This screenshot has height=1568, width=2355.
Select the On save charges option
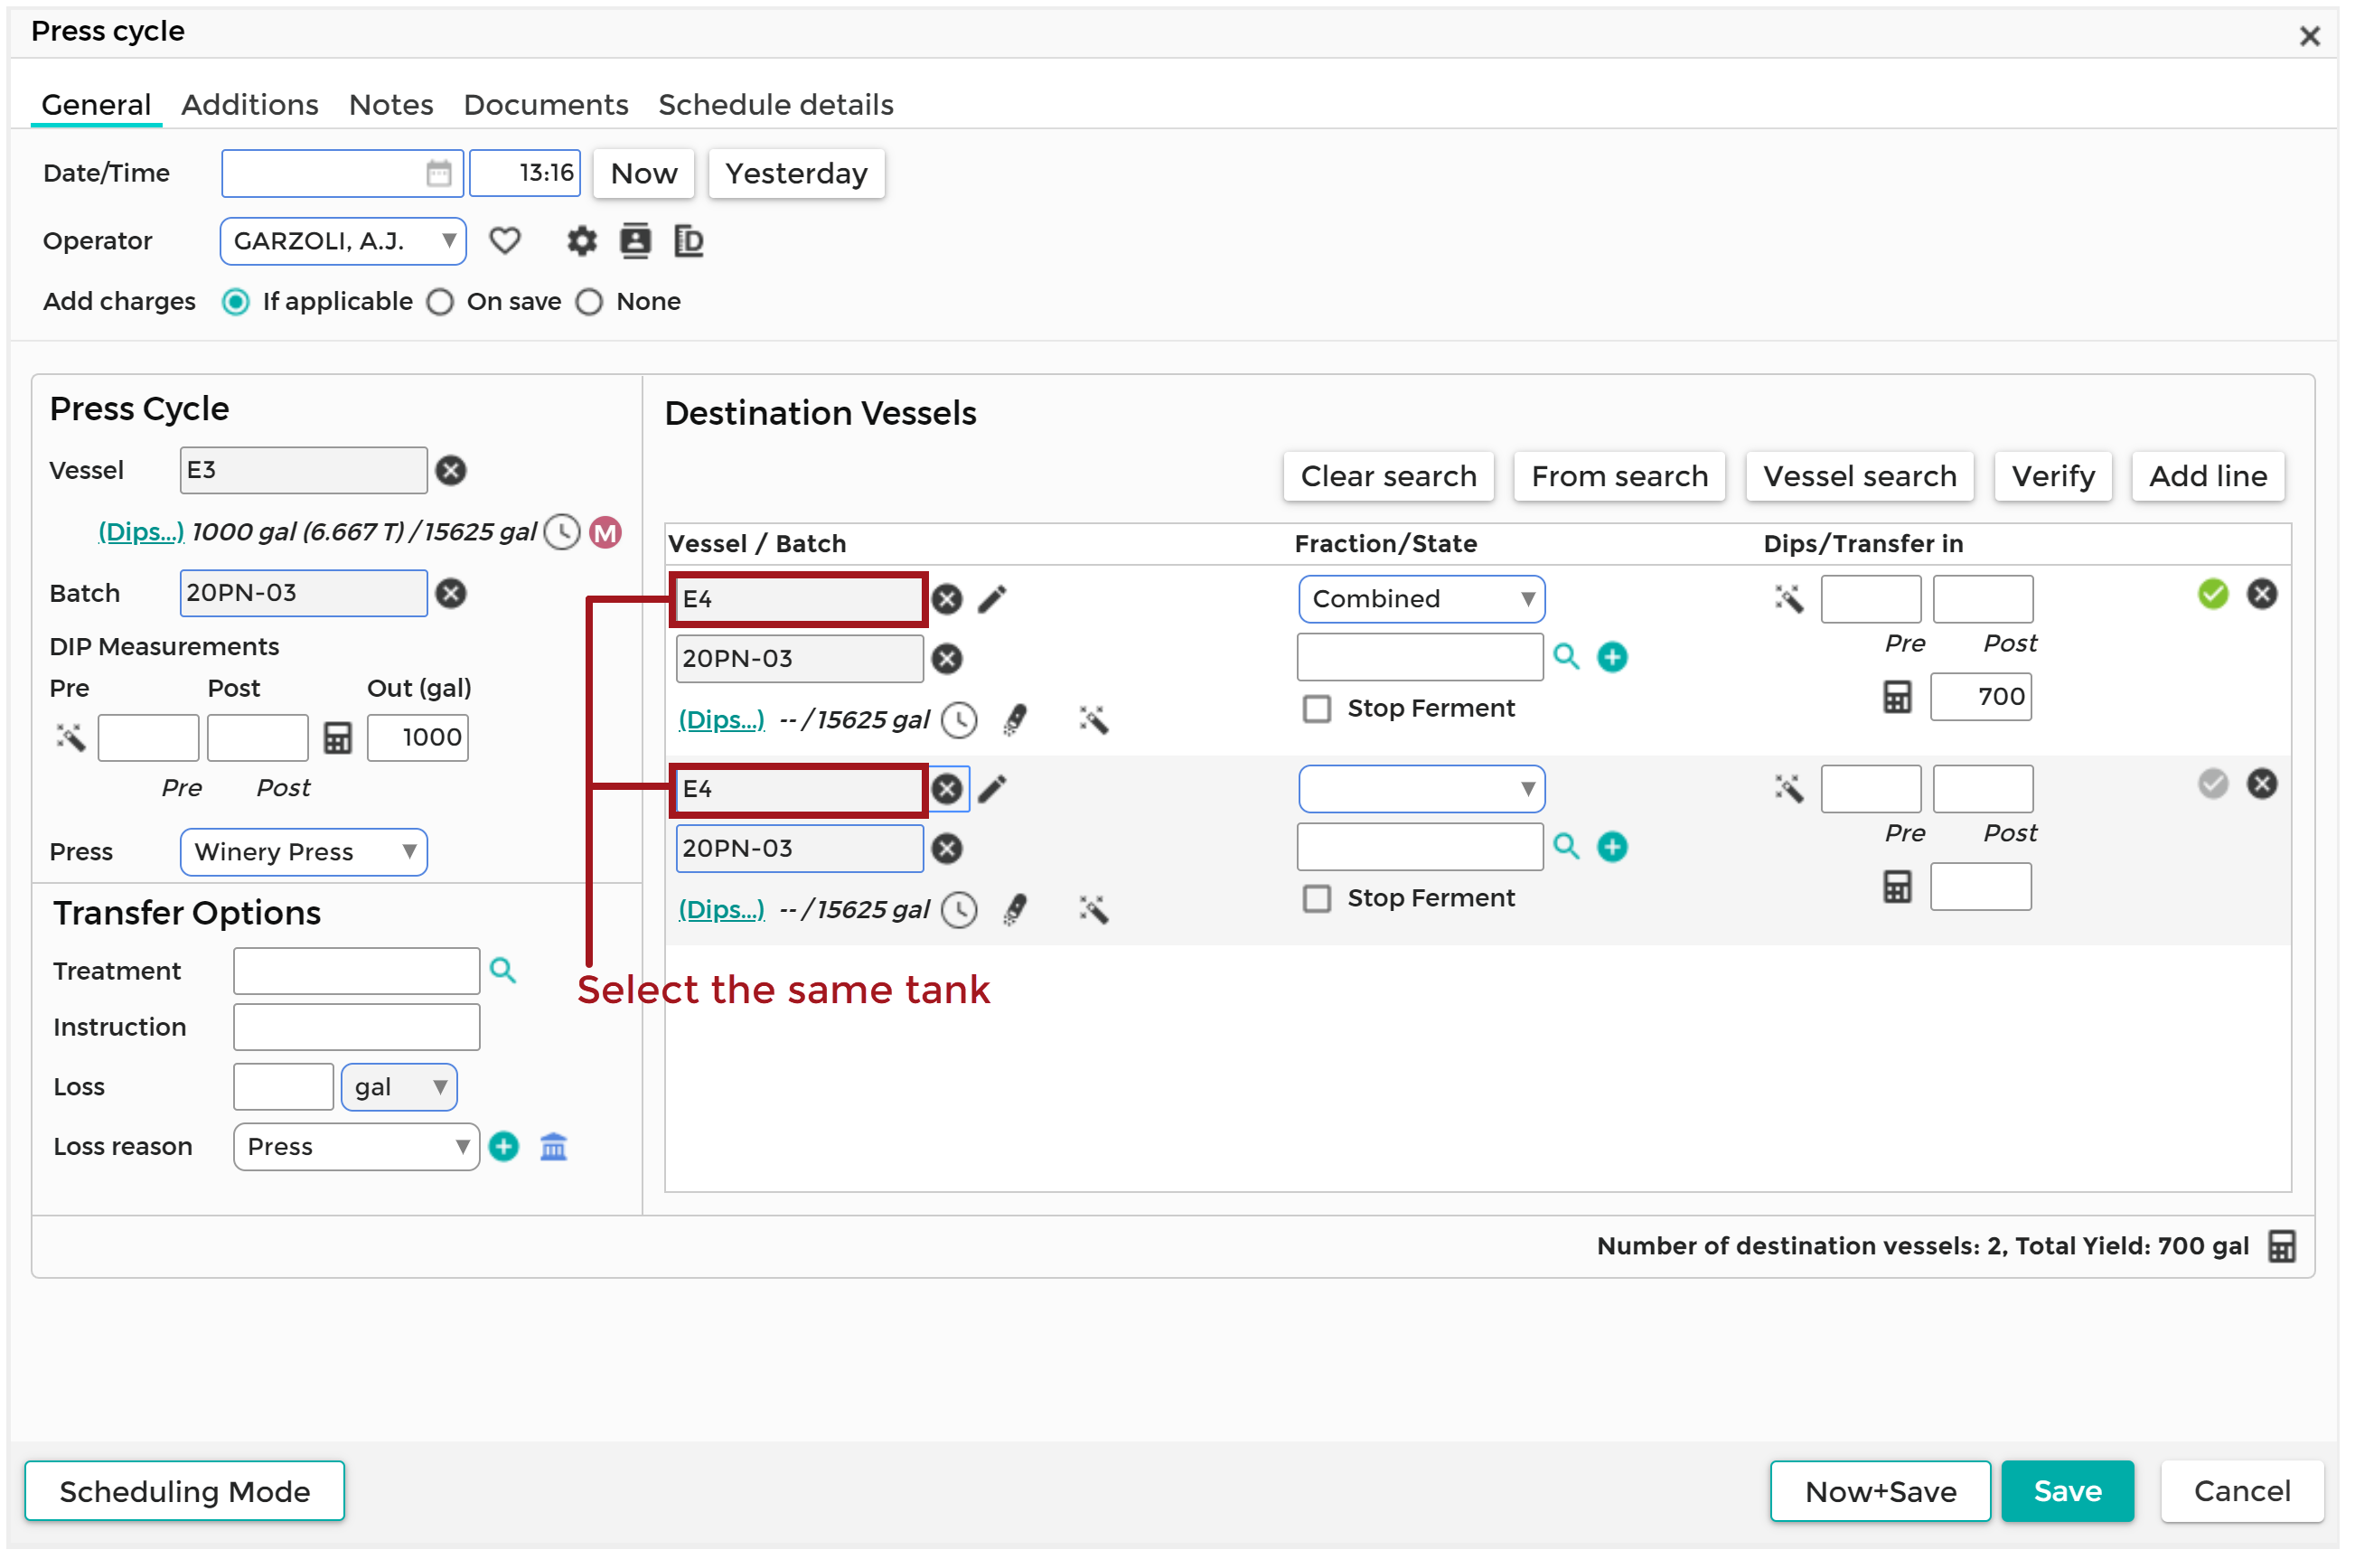pos(440,301)
